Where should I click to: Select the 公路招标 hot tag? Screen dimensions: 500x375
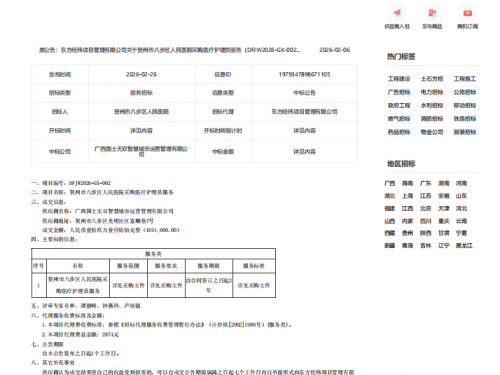click(465, 92)
